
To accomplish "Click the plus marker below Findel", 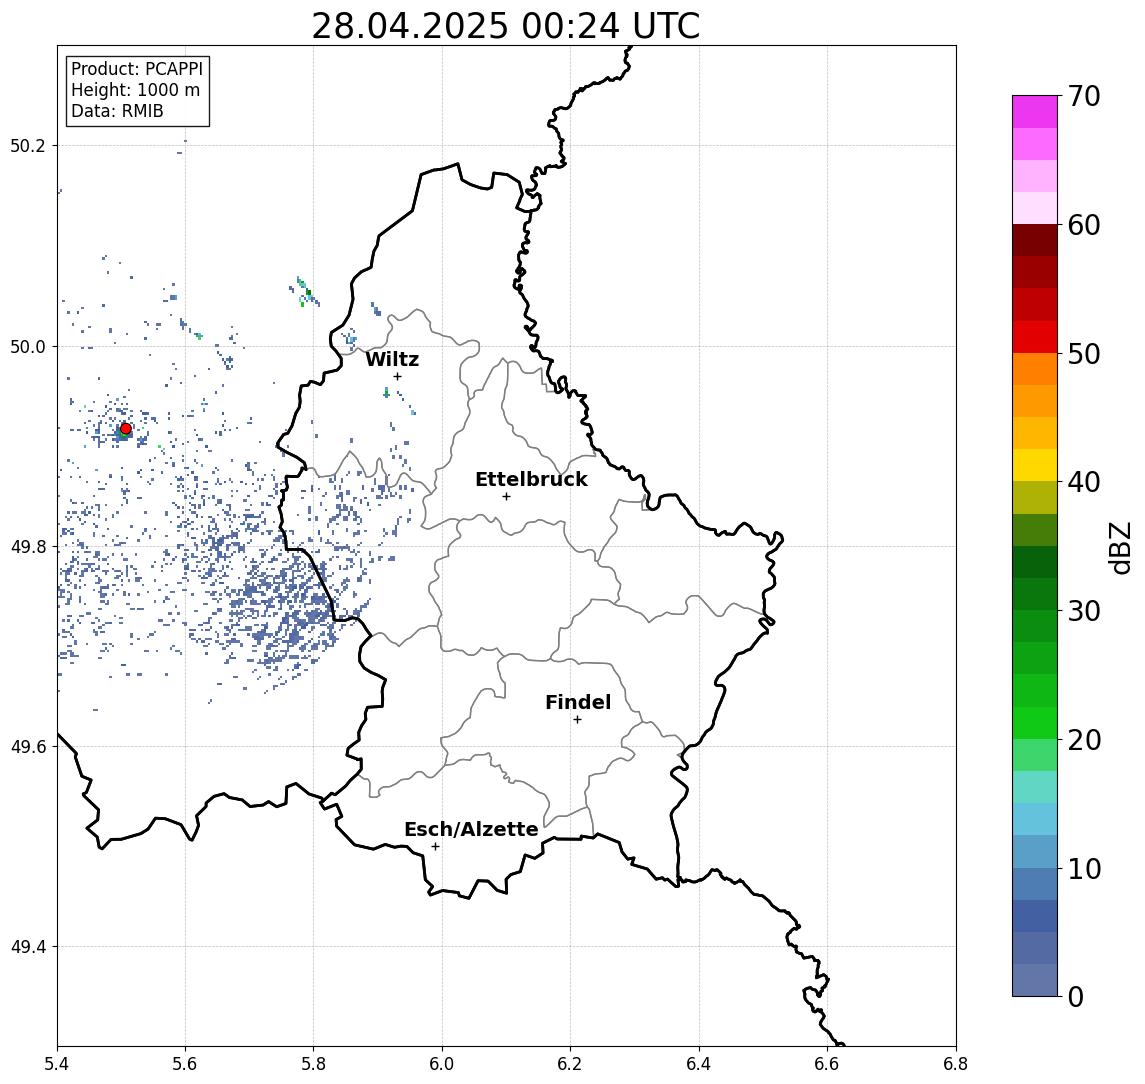I will pyautogui.click(x=577, y=720).
